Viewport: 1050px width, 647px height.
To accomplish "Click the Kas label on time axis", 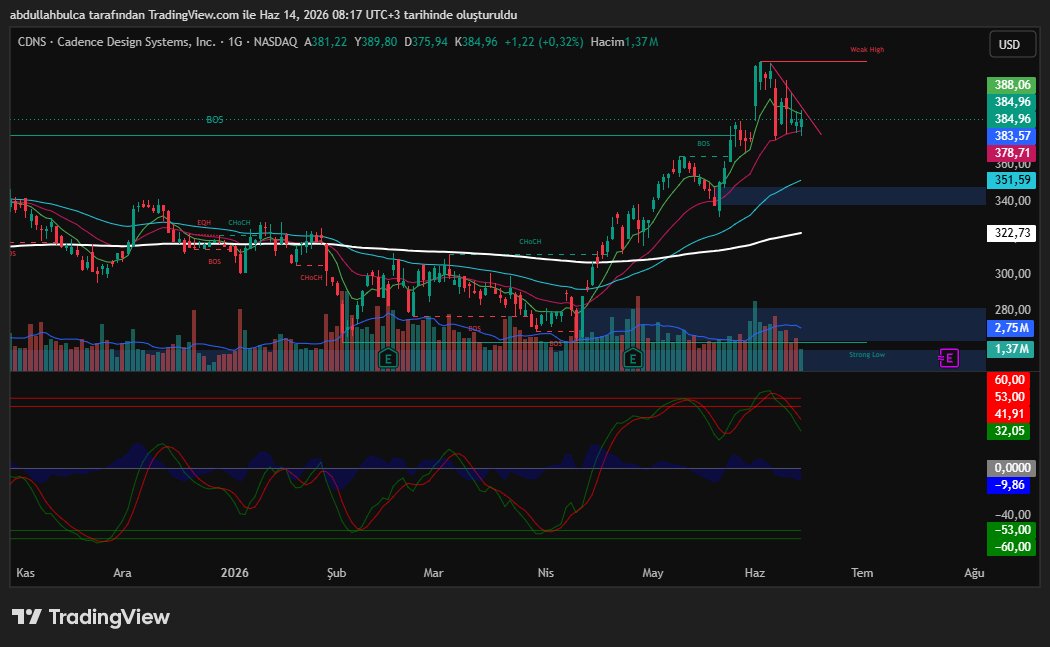I will pos(25,573).
